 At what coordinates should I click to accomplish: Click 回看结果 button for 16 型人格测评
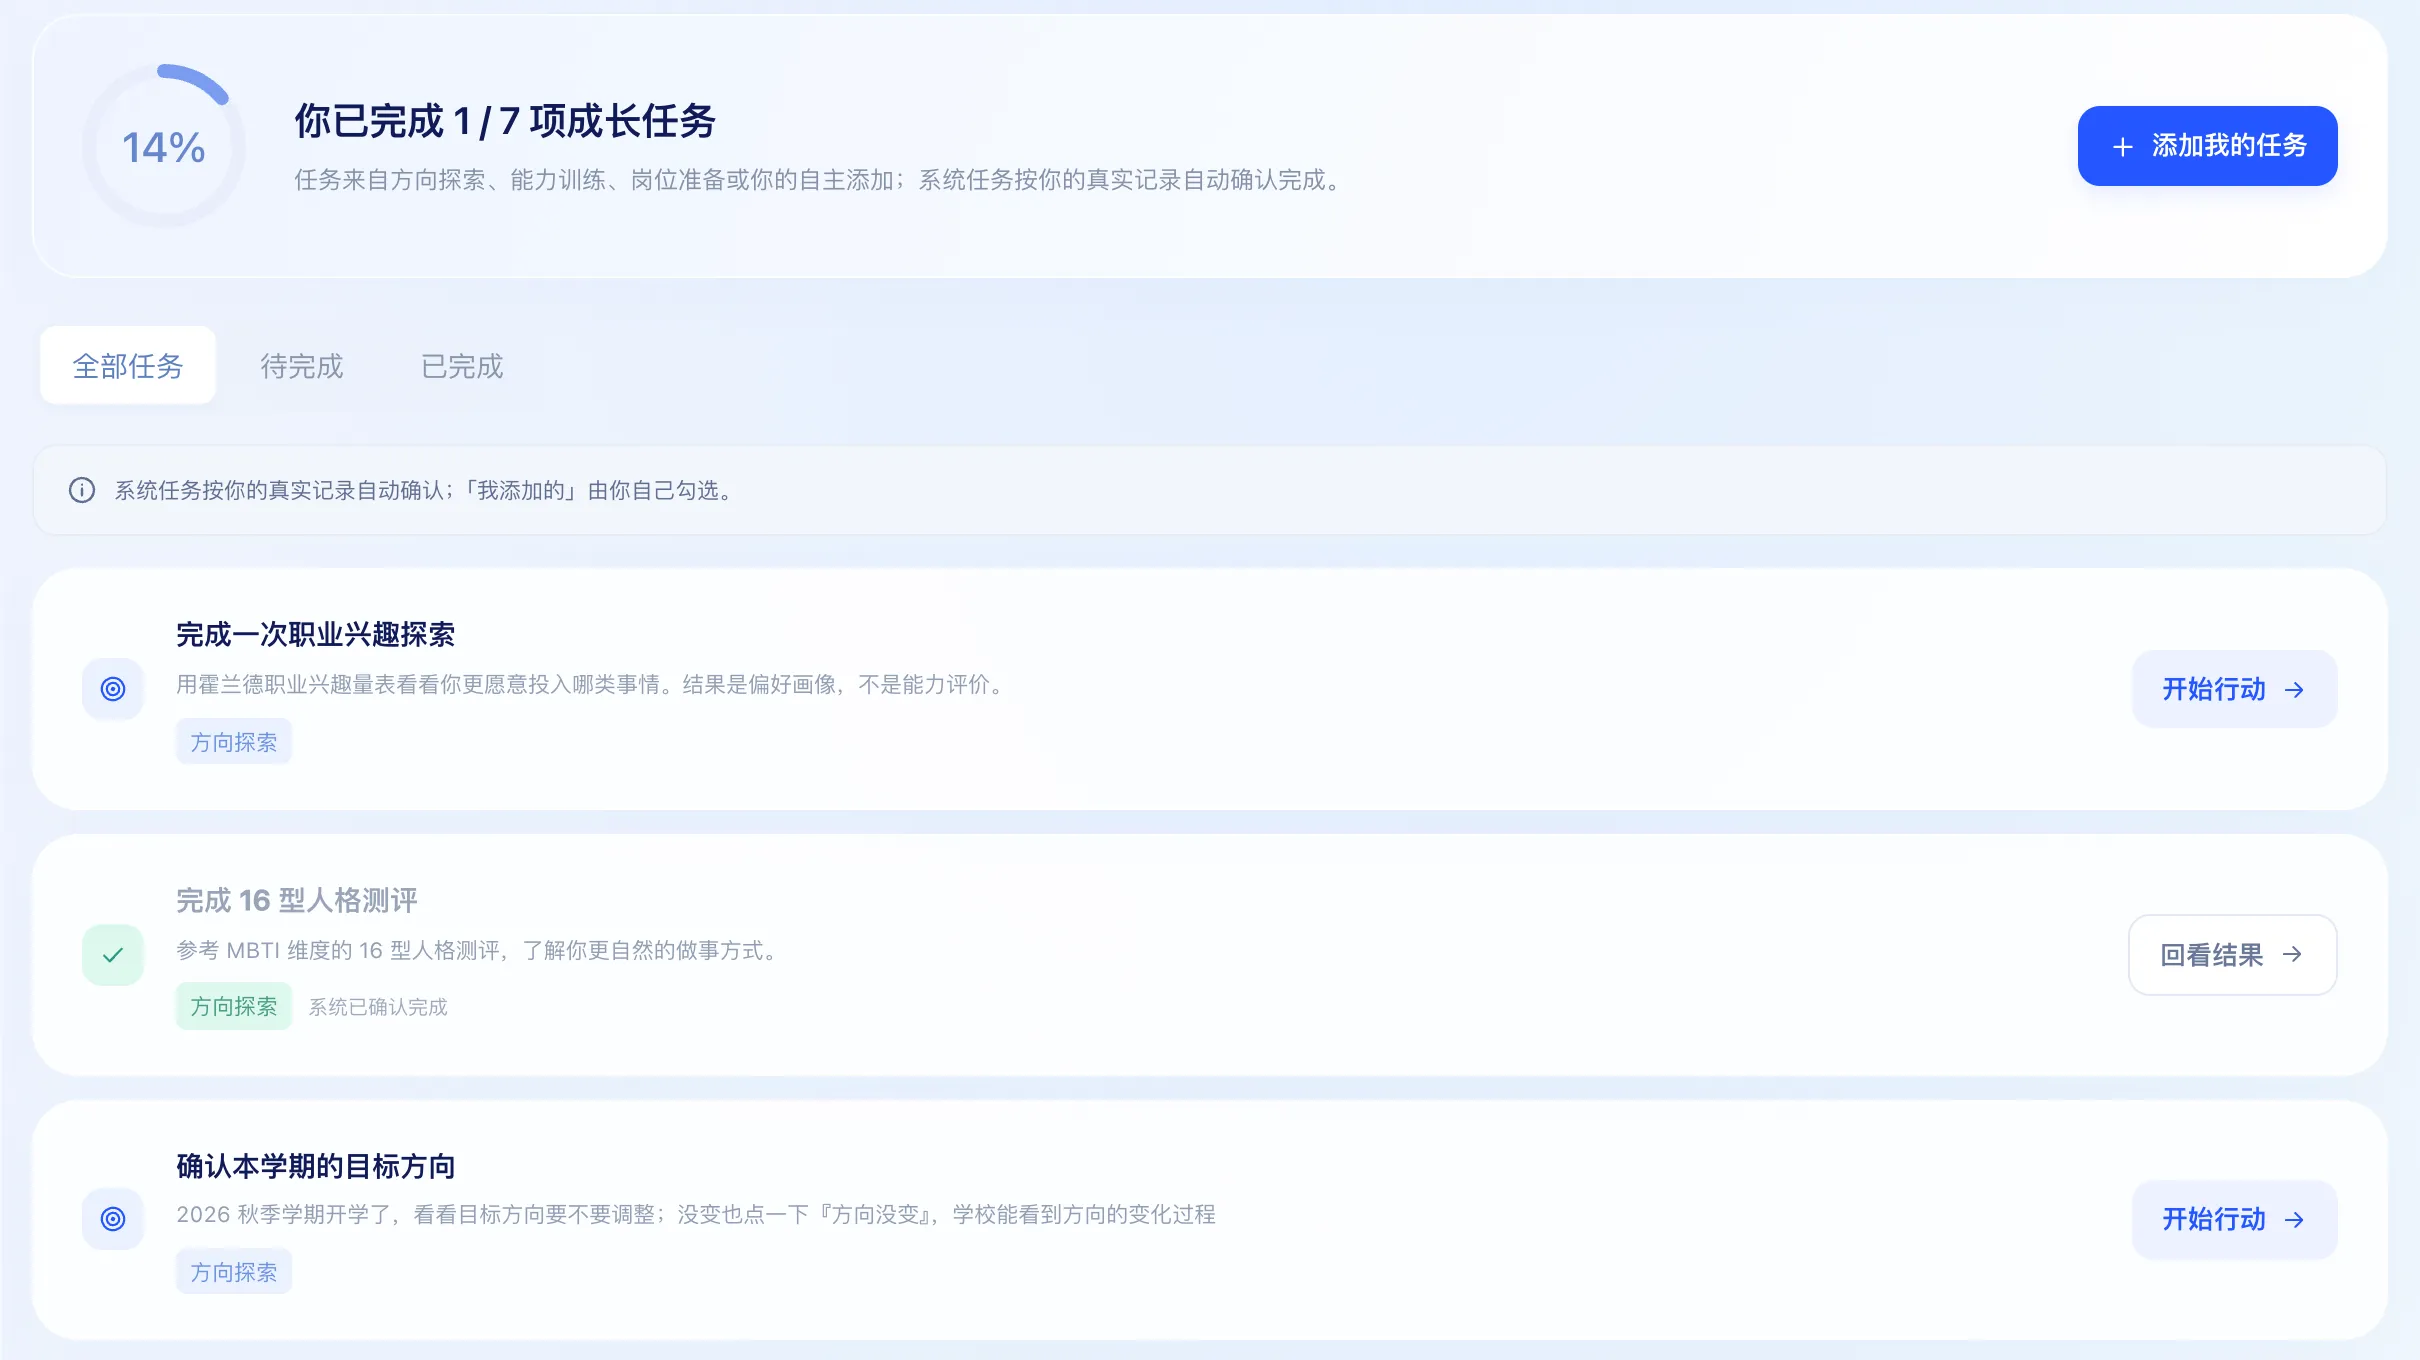2232,955
